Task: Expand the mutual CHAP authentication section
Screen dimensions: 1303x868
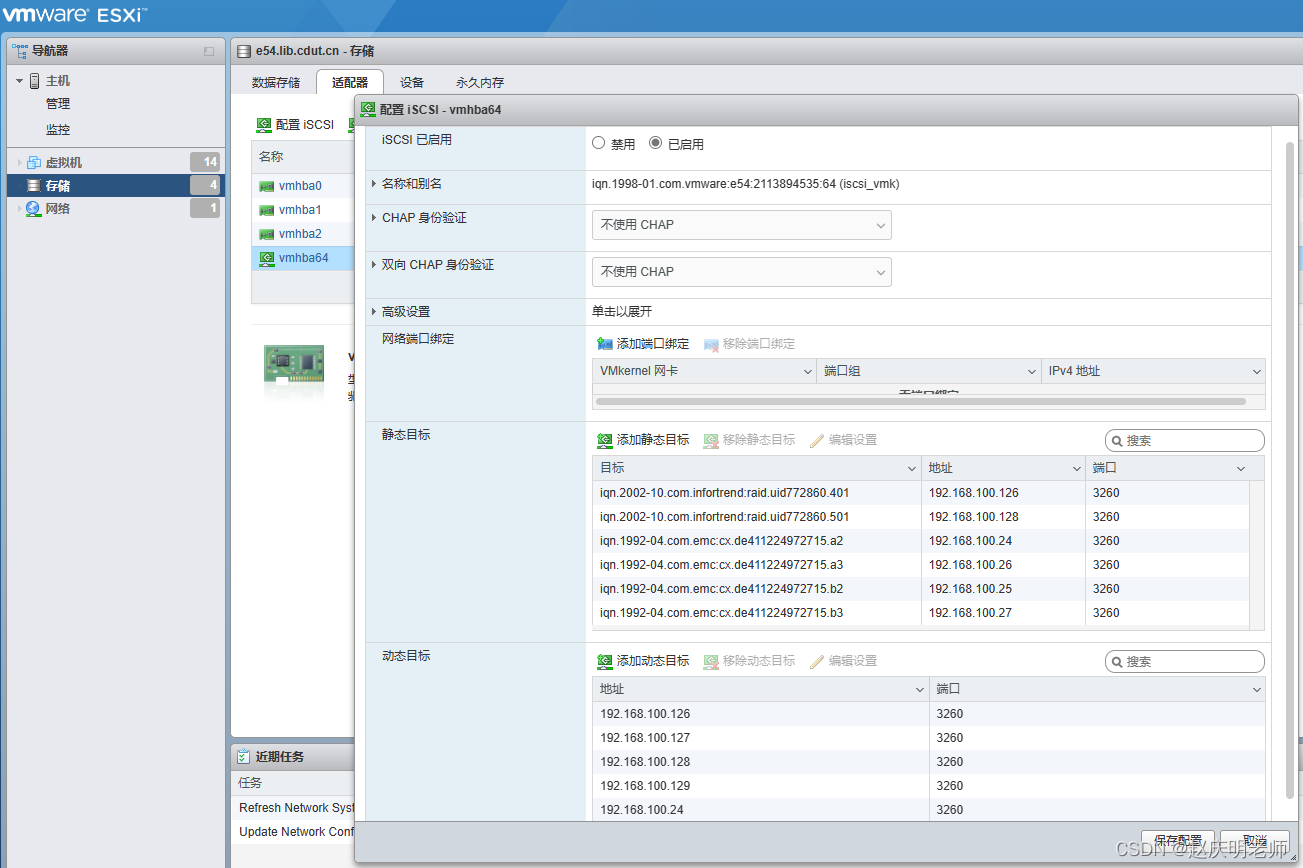Action: coord(374,265)
